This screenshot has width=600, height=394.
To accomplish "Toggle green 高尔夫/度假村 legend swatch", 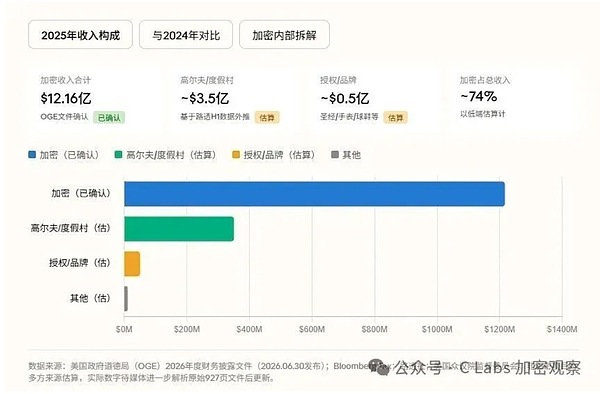I will (118, 155).
